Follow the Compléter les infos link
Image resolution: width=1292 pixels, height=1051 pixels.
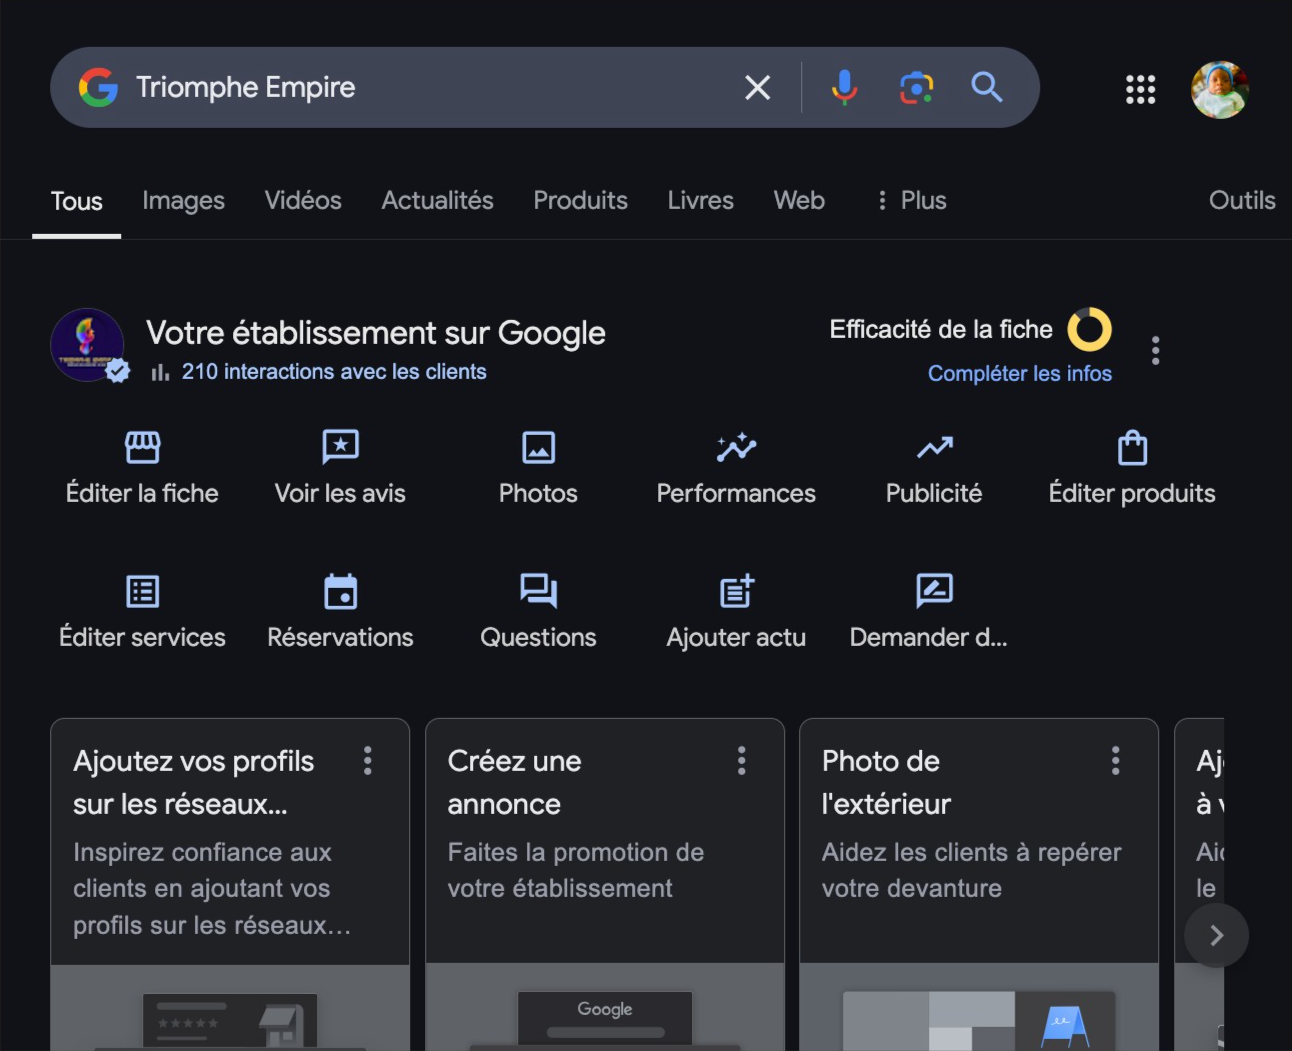1019,374
